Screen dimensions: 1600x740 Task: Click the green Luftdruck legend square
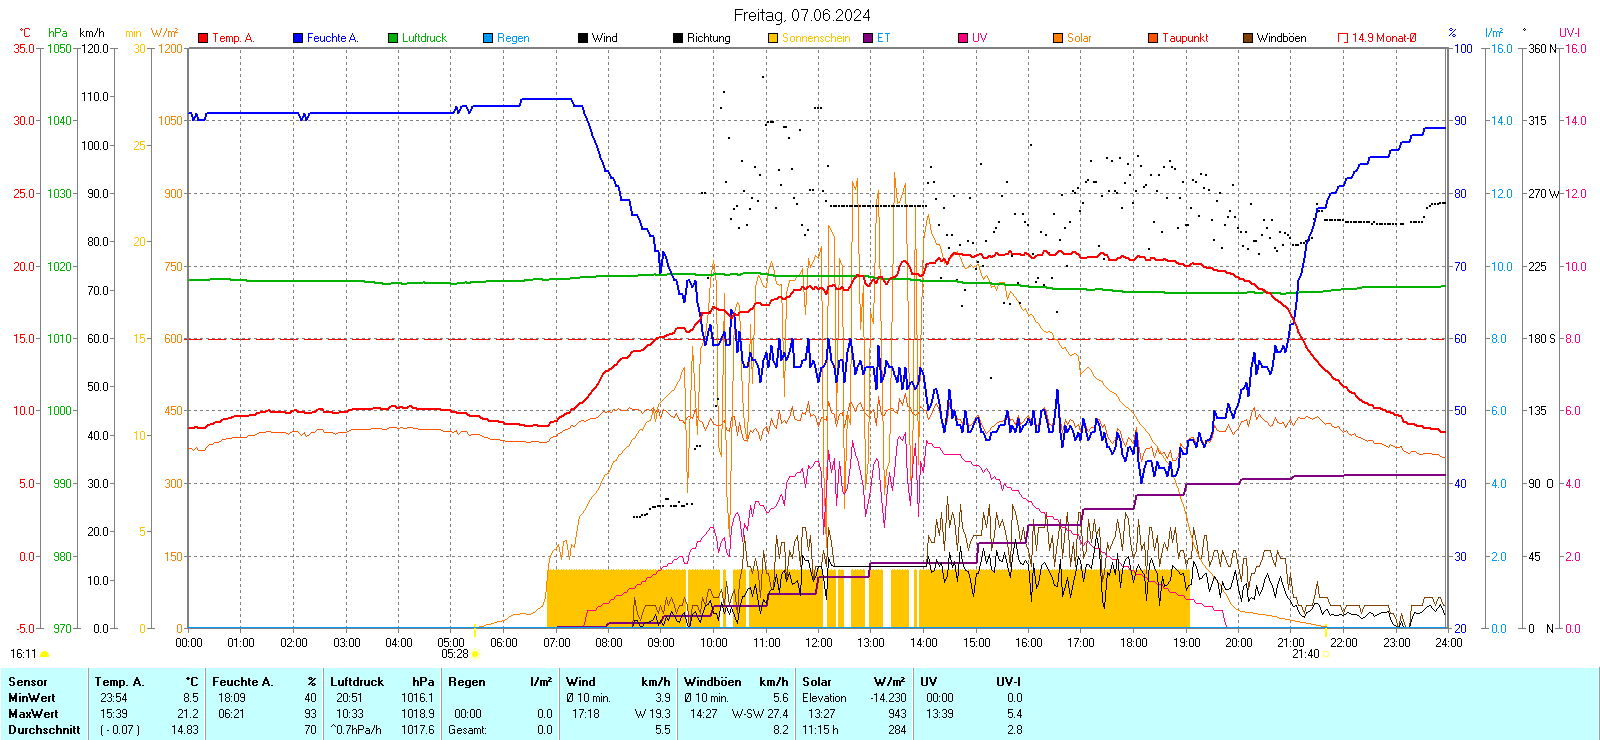click(393, 38)
